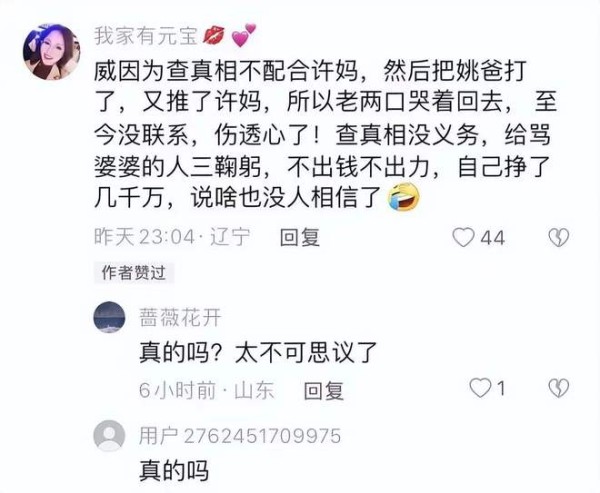The image size is (600, 493).
Task: Tap the timestamp 昨天 23:04 · 辽宁
Action: click(x=173, y=237)
